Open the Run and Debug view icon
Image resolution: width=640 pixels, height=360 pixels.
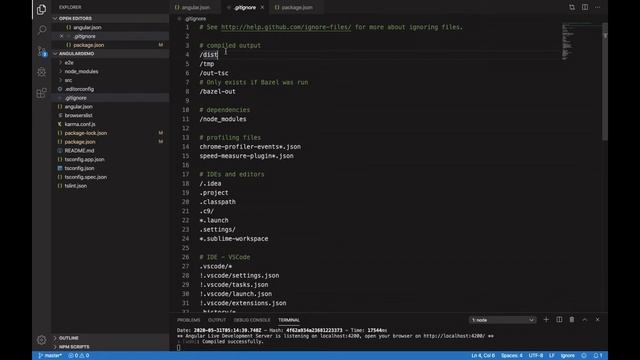point(41,72)
